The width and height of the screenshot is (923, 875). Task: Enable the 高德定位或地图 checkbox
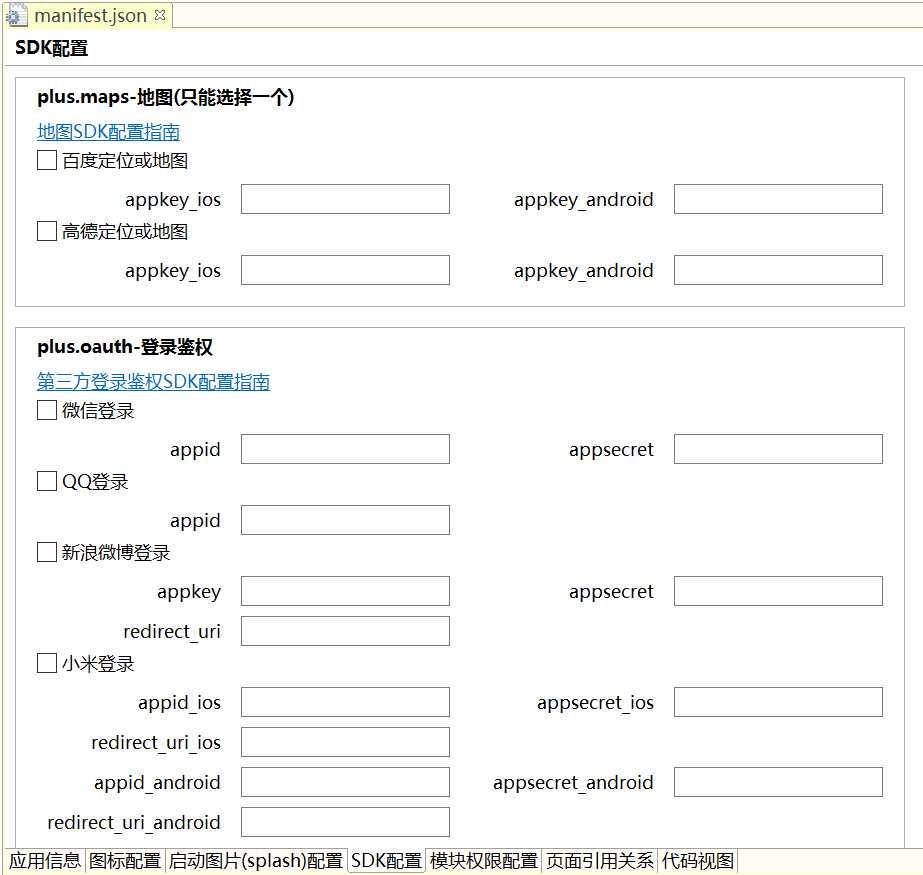pos(47,232)
